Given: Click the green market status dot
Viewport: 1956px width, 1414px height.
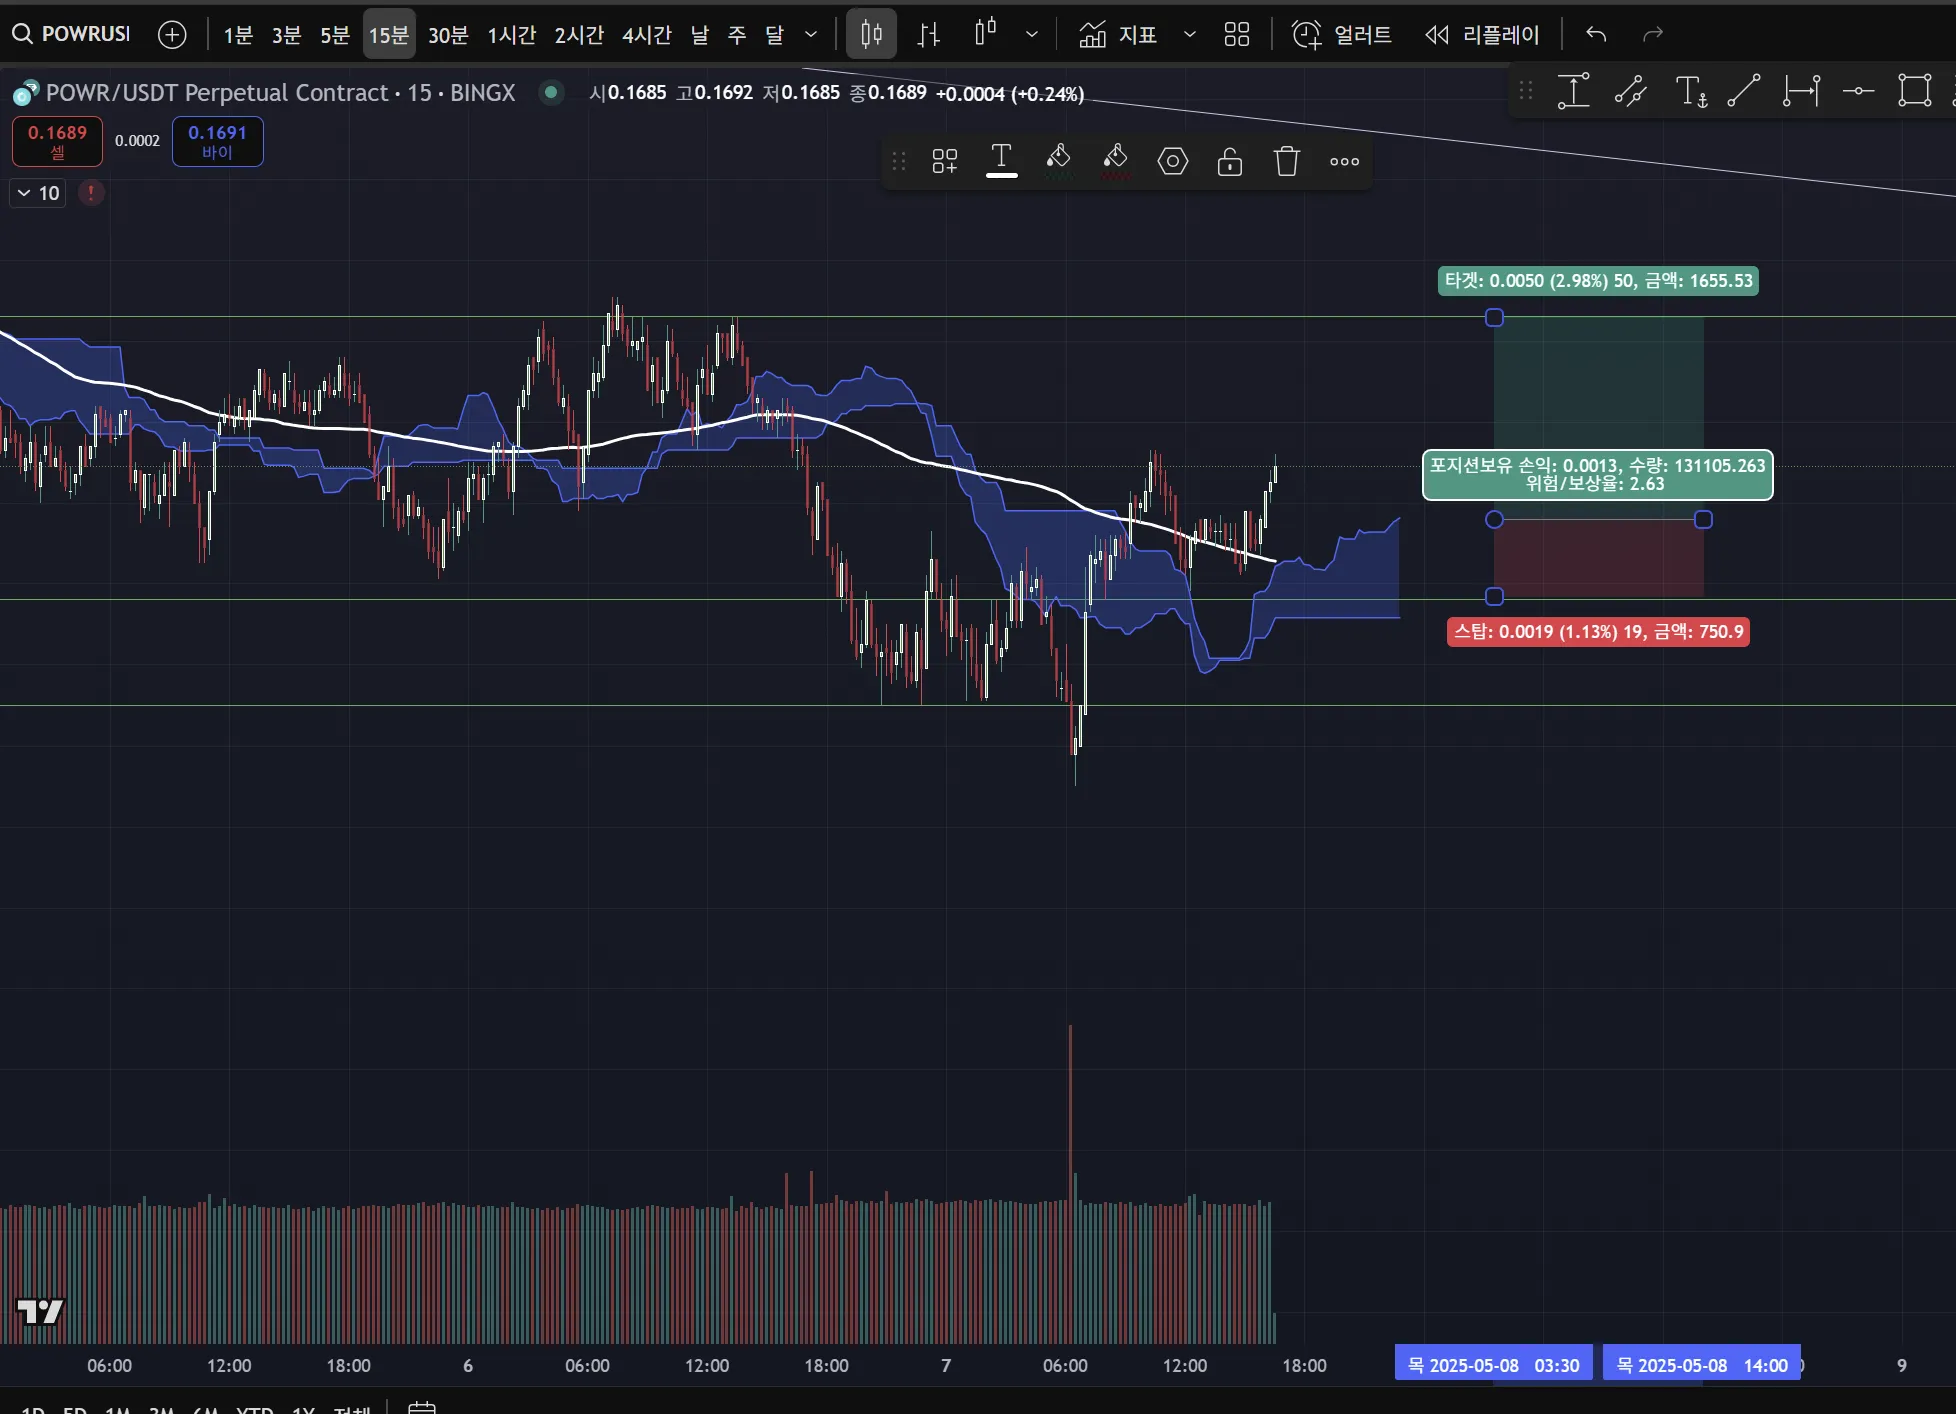Looking at the screenshot, I should (550, 93).
